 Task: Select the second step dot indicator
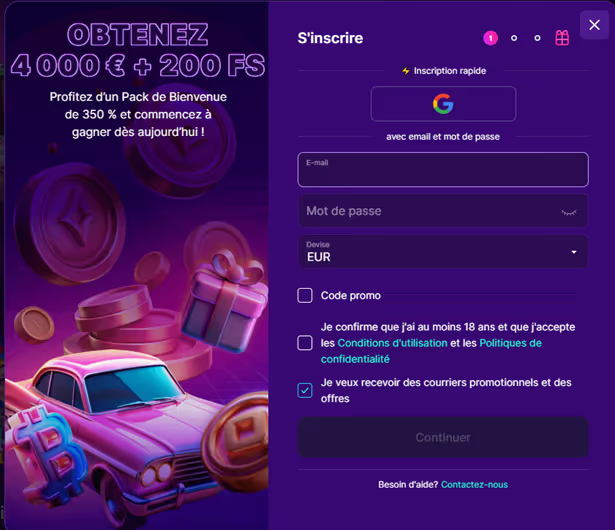coord(514,38)
